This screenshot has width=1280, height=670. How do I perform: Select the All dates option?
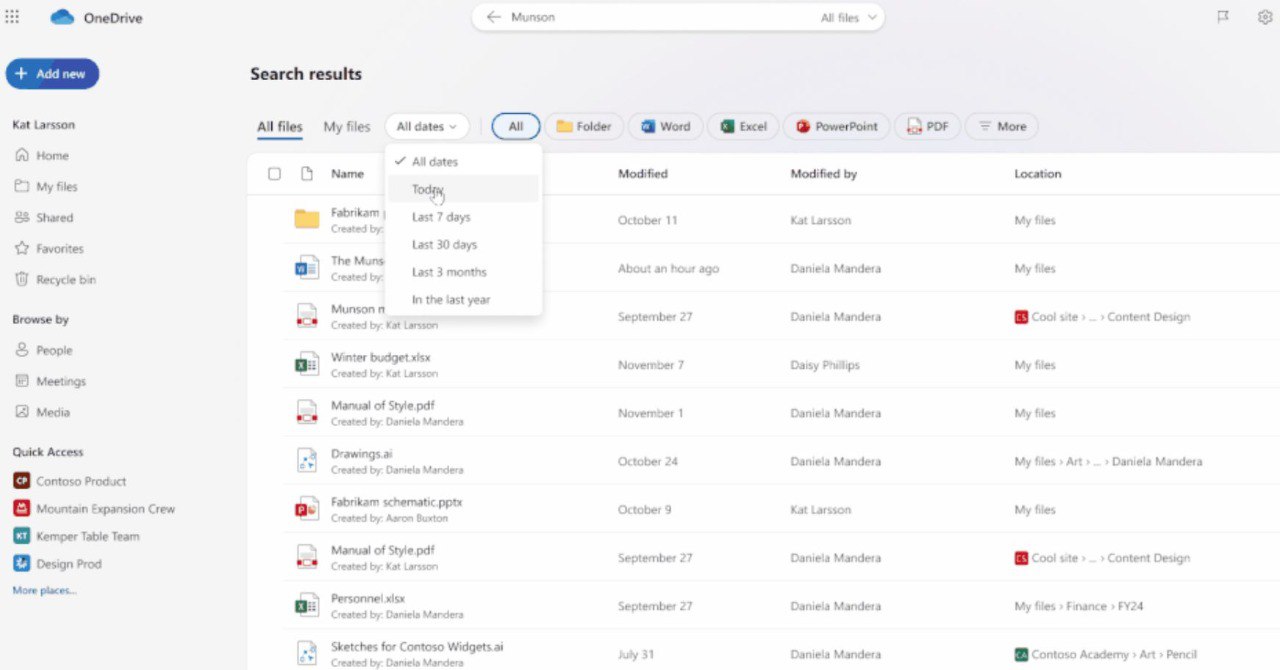point(463,161)
